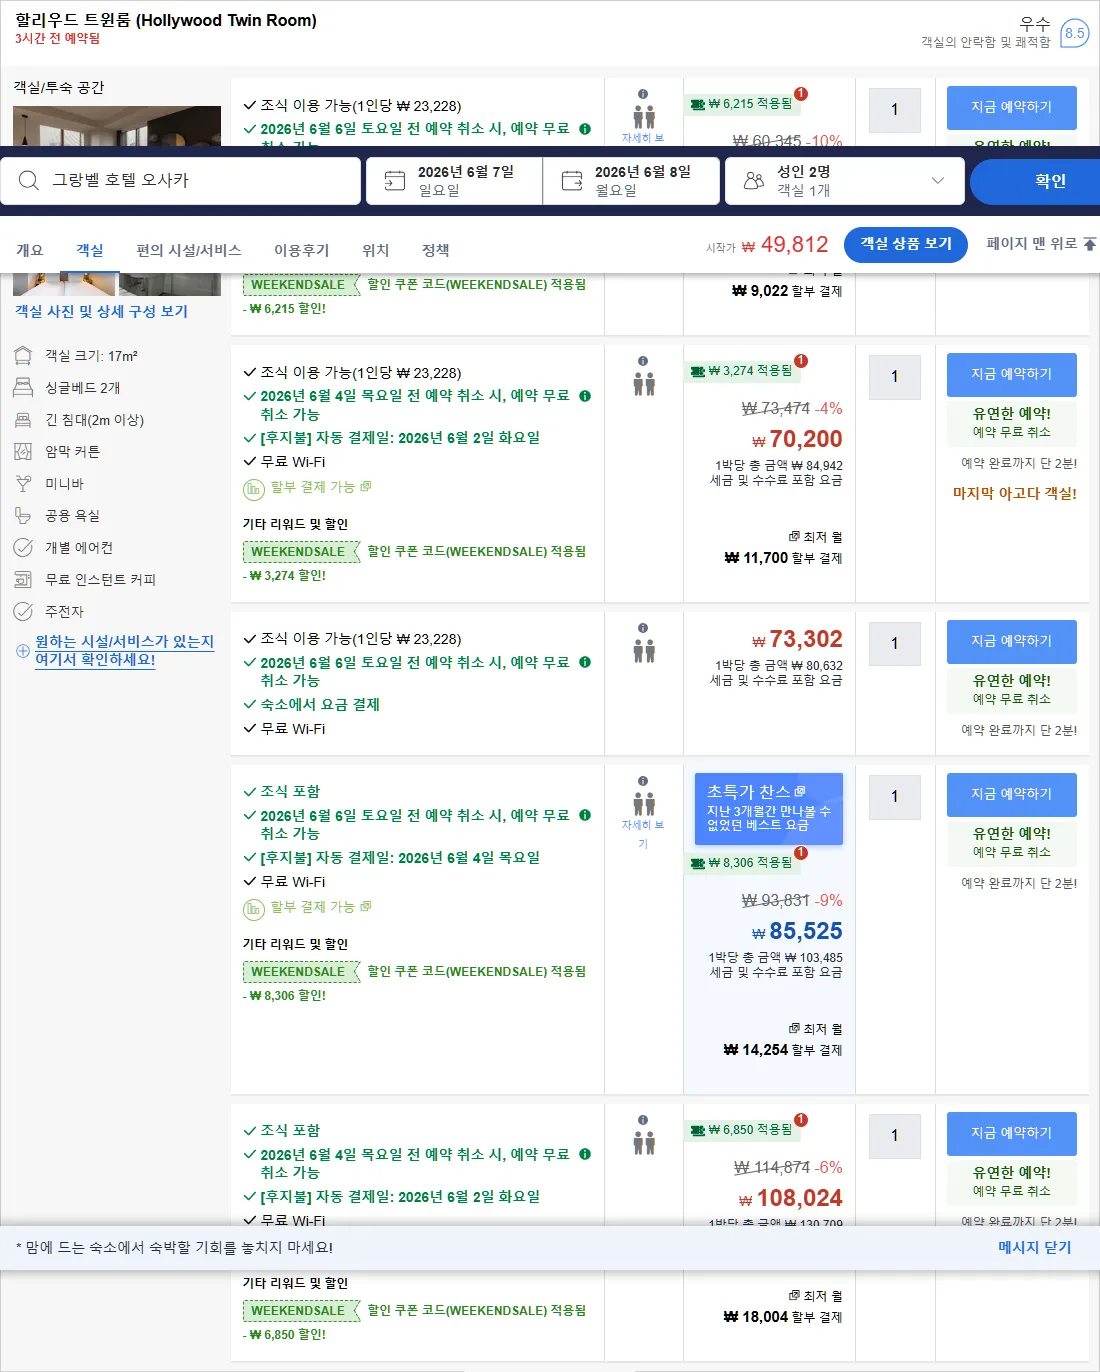Click the occupancy people icon in the ₩73,302 offer
The image size is (1100, 1372).
pyautogui.click(x=644, y=651)
